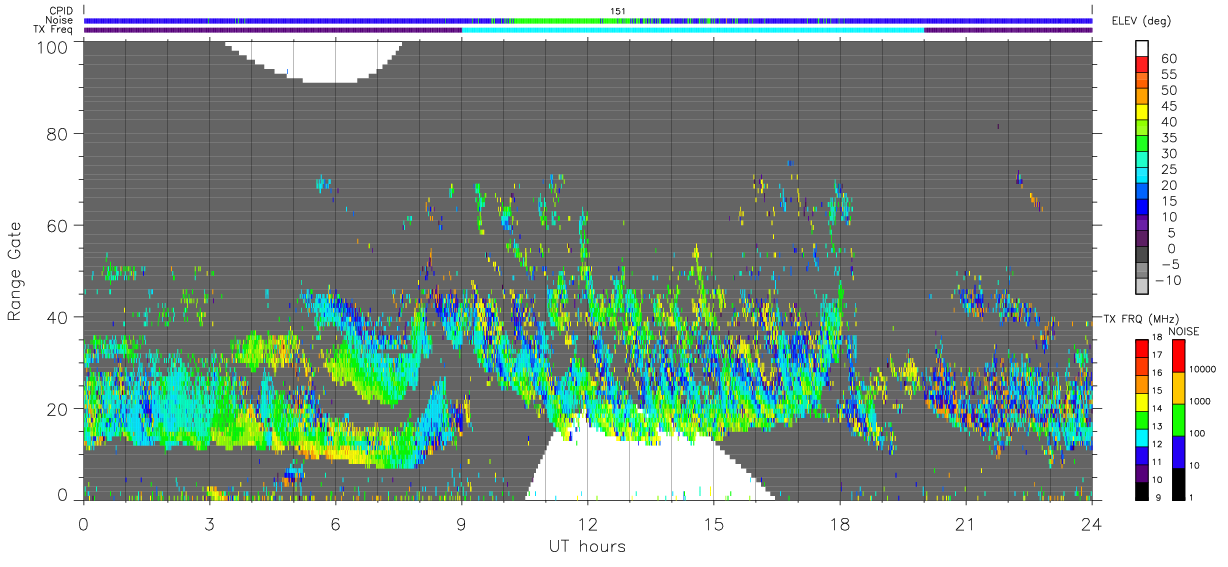Click the Range Gate axis title
This screenshot has width=1228, height=567.
(x=16, y=271)
